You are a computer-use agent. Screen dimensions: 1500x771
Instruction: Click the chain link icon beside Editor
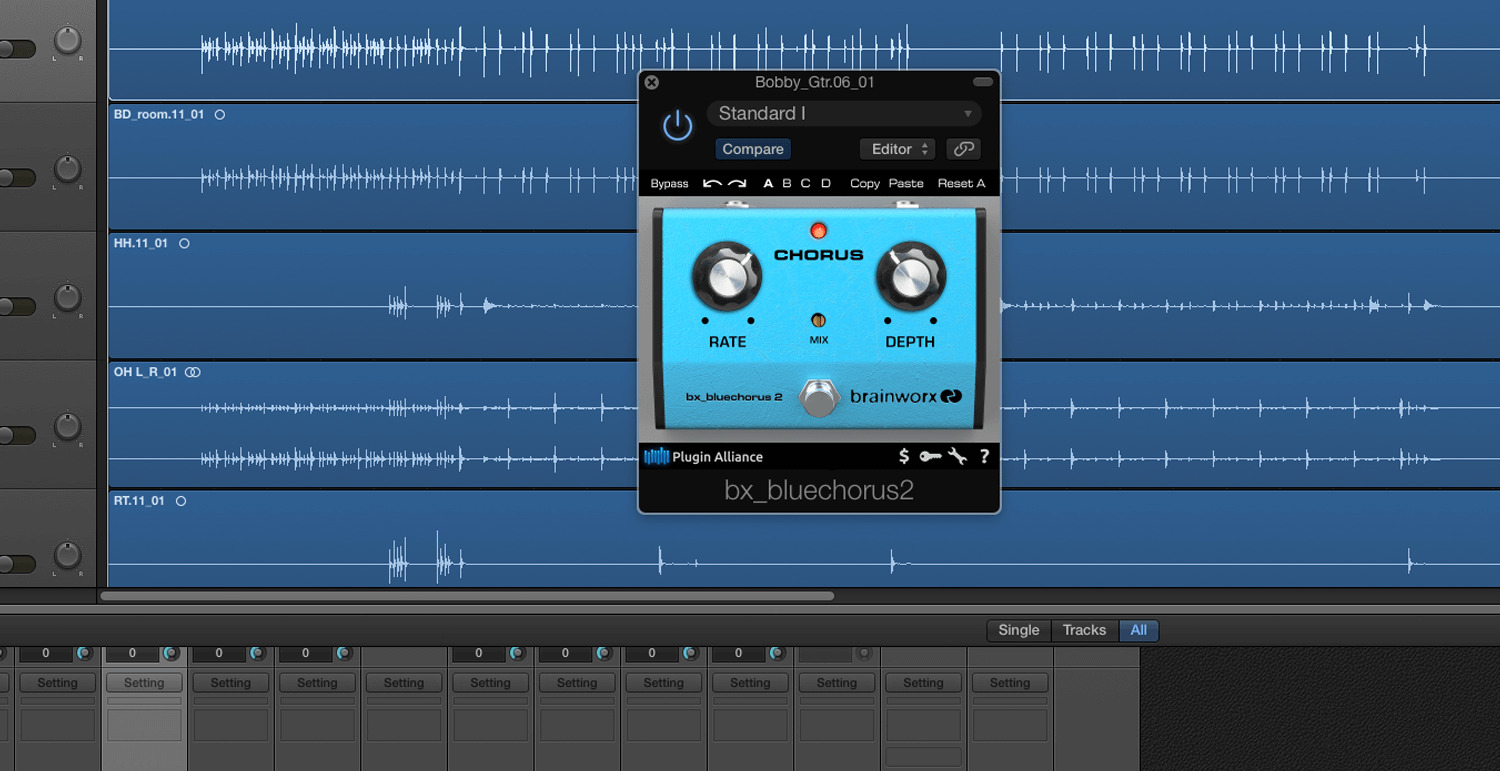click(x=963, y=149)
